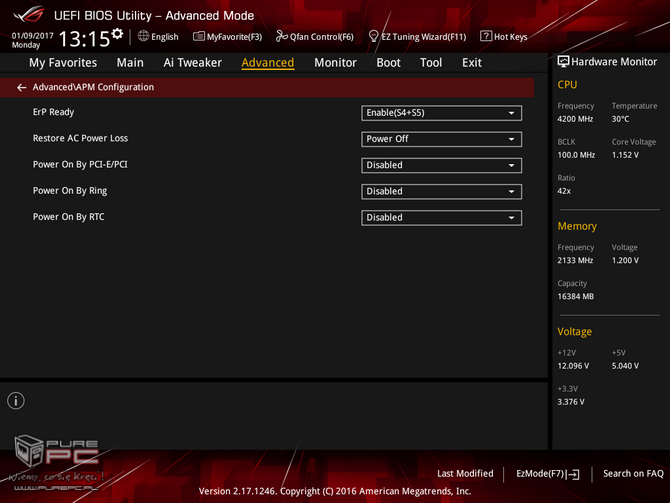Click the ErP Ready label
Image resolution: width=670 pixels, height=503 pixels.
coord(53,112)
